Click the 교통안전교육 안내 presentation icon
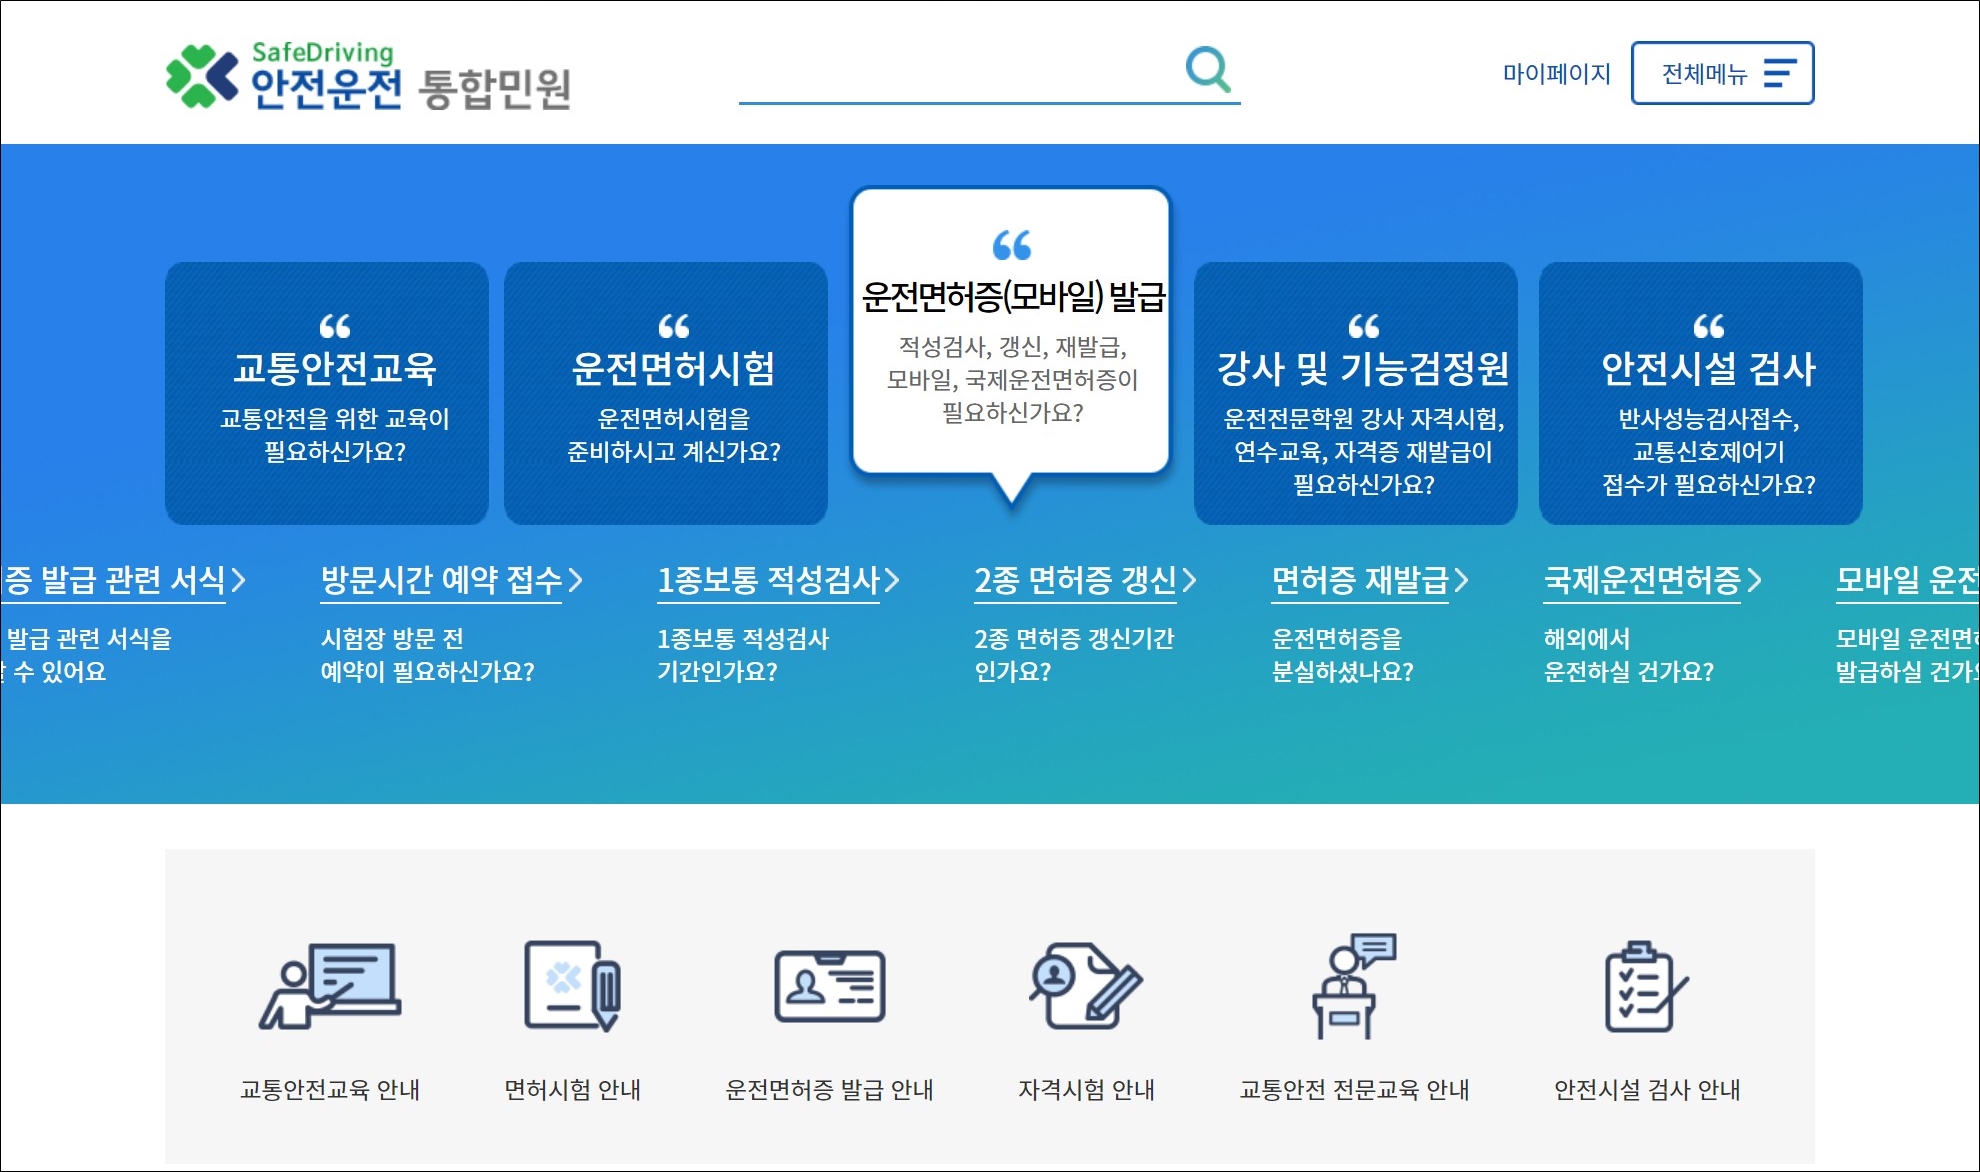Viewport: 1980px width, 1172px height. [x=331, y=986]
